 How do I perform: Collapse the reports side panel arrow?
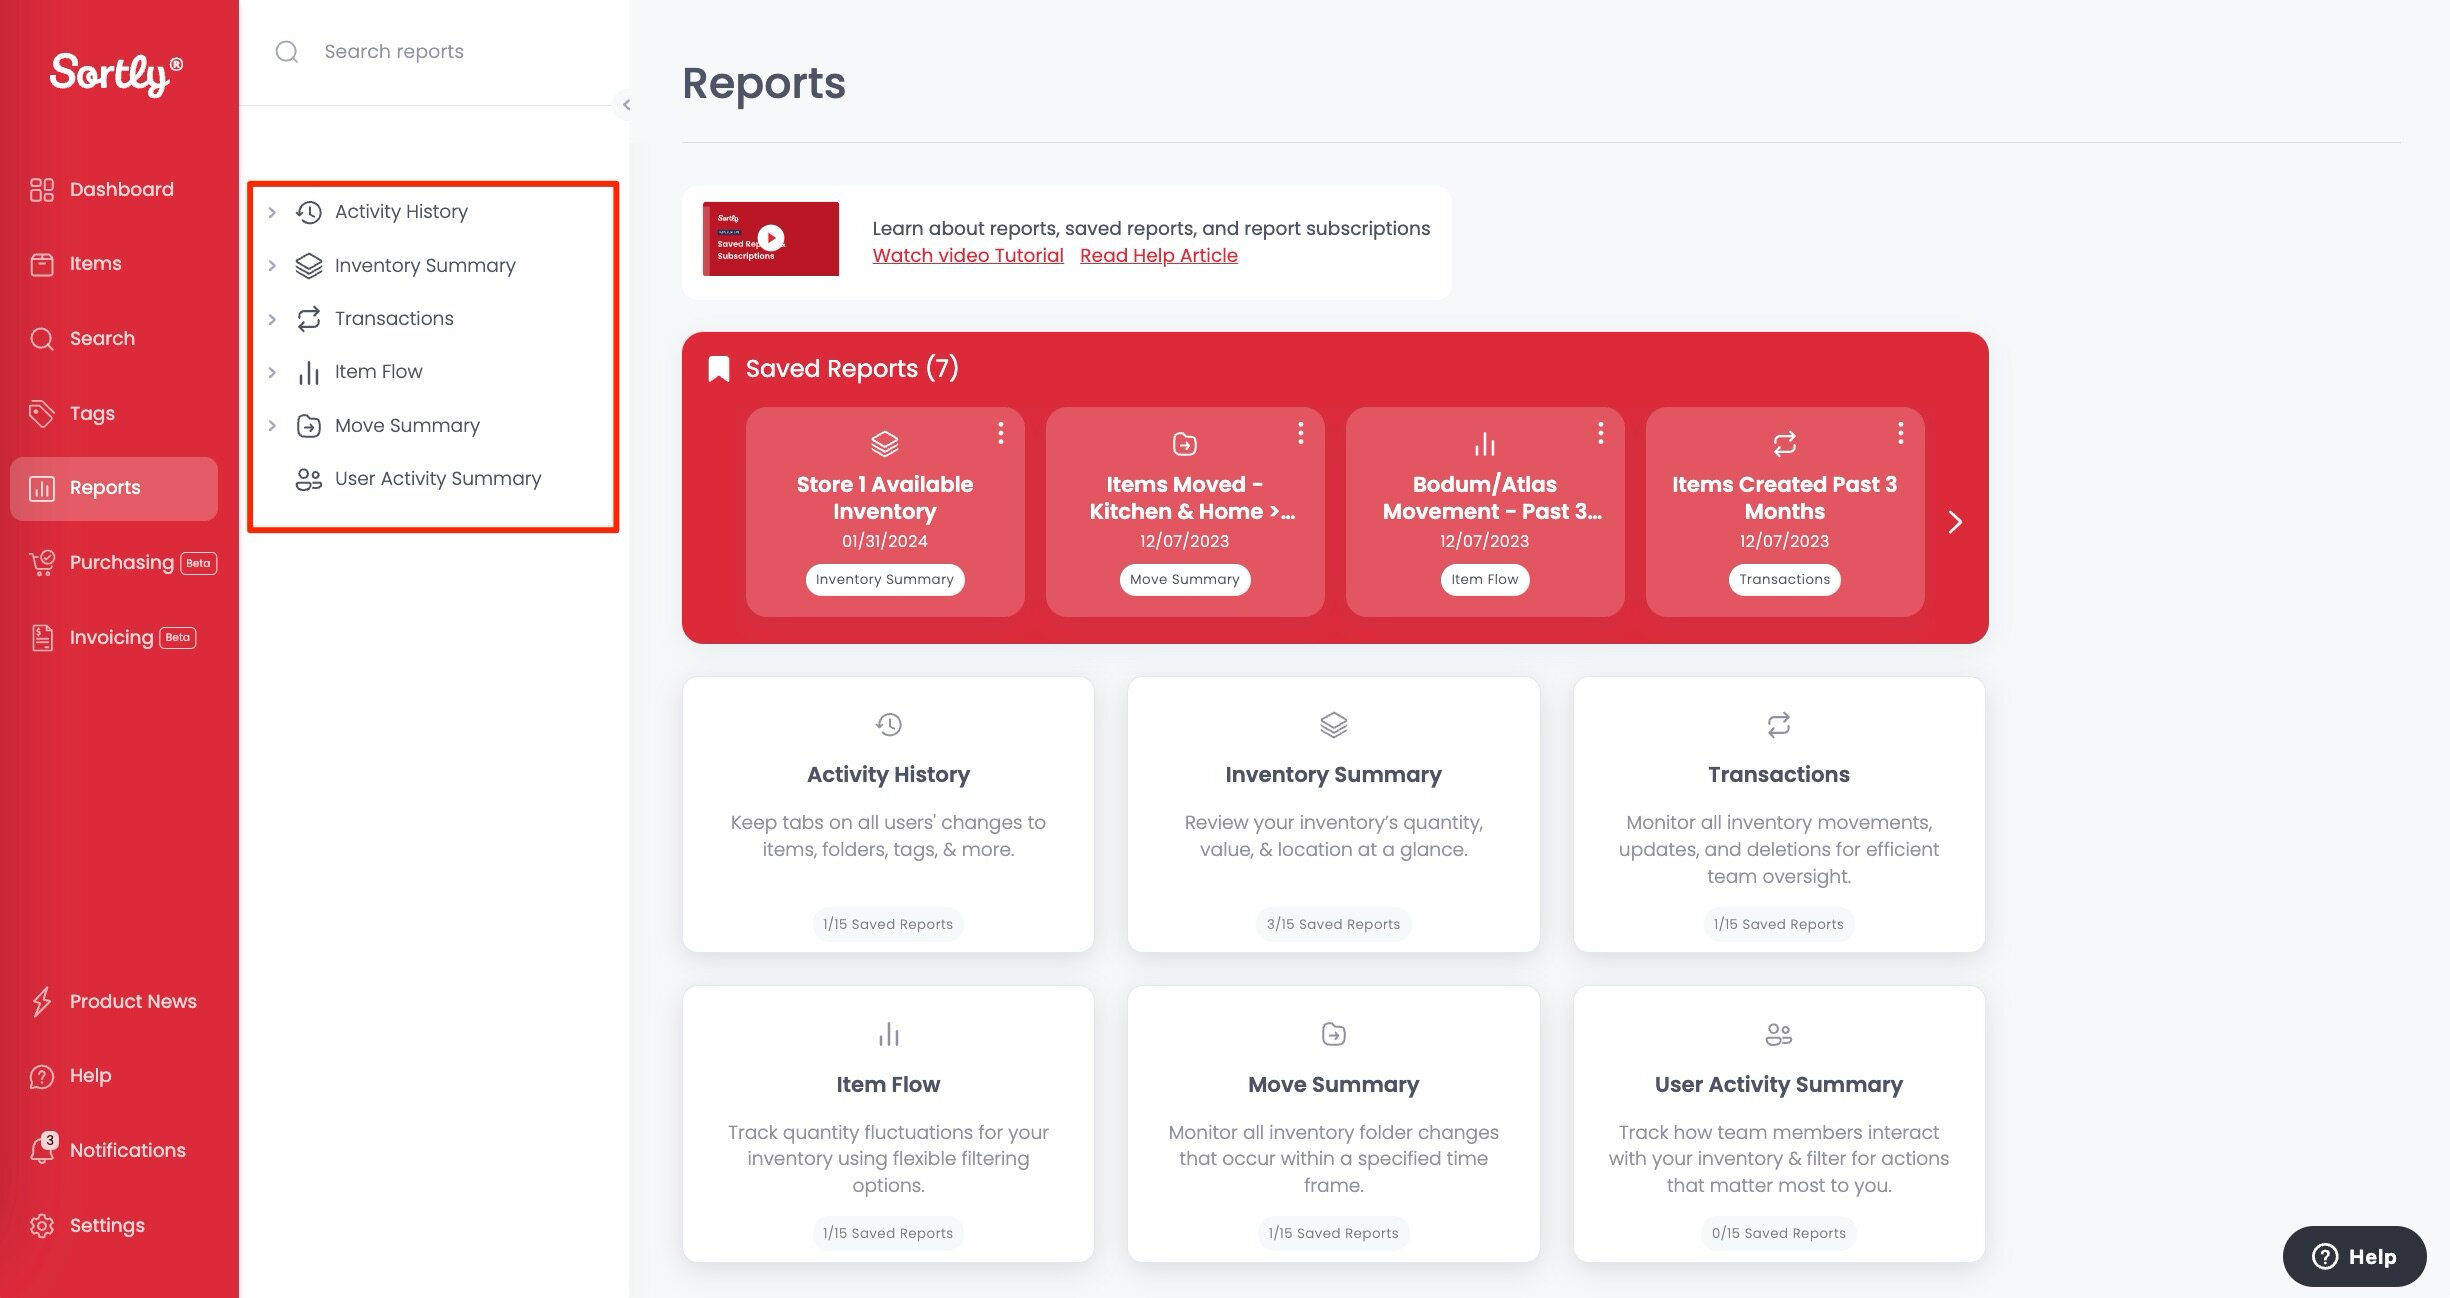[x=626, y=104]
